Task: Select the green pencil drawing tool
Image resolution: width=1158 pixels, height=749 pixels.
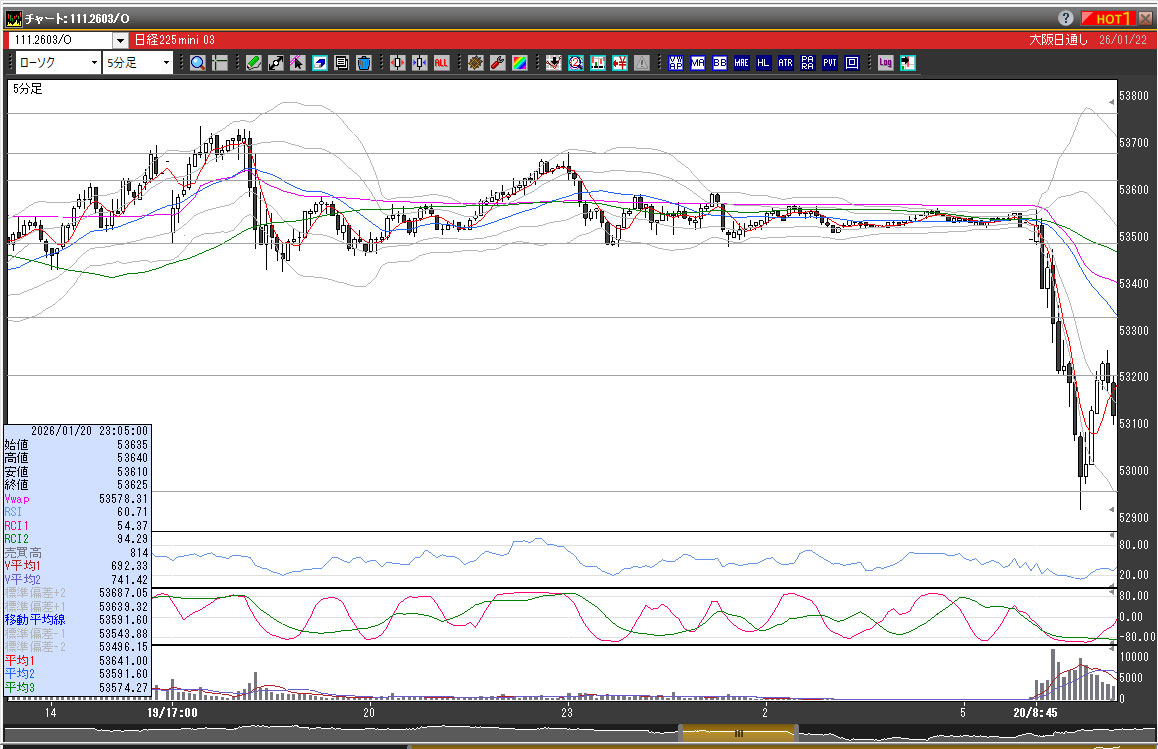Action: (253, 62)
